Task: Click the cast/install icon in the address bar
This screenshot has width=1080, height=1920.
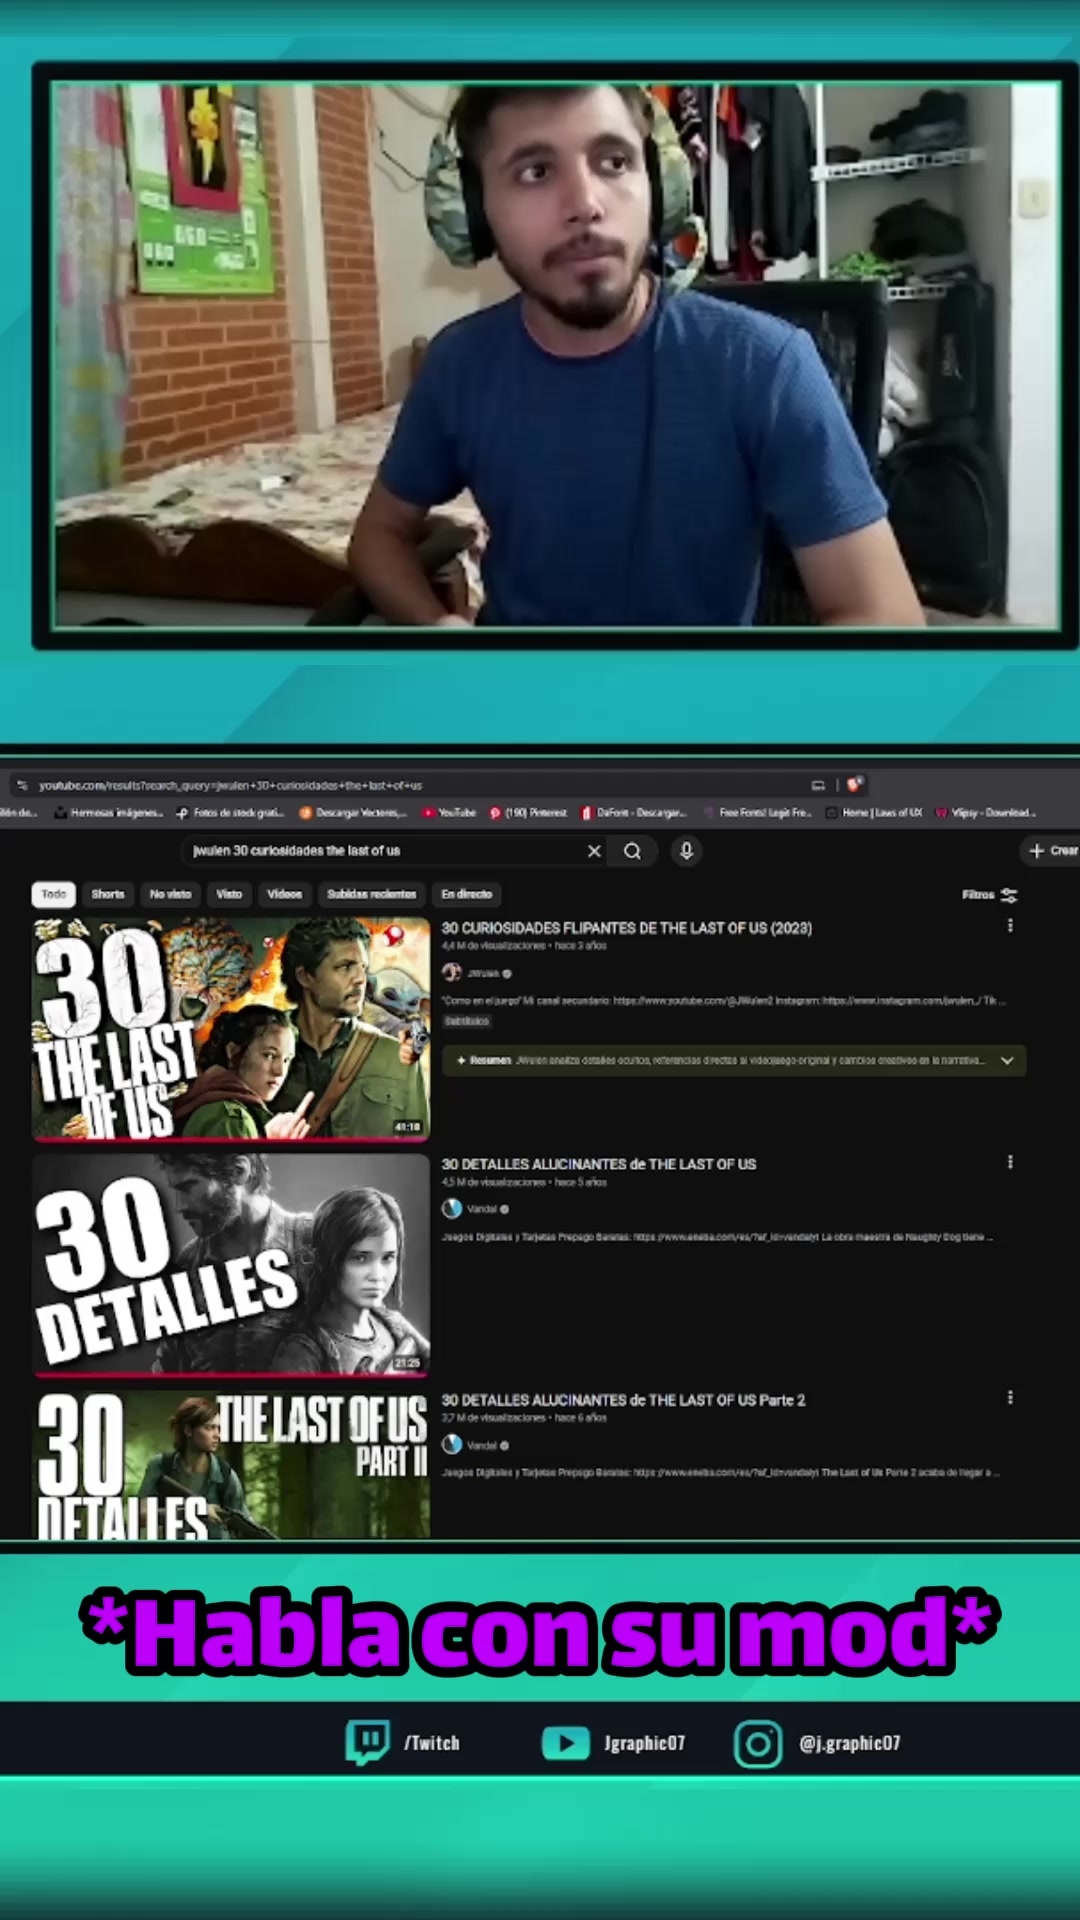Action: [x=818, y=786]
